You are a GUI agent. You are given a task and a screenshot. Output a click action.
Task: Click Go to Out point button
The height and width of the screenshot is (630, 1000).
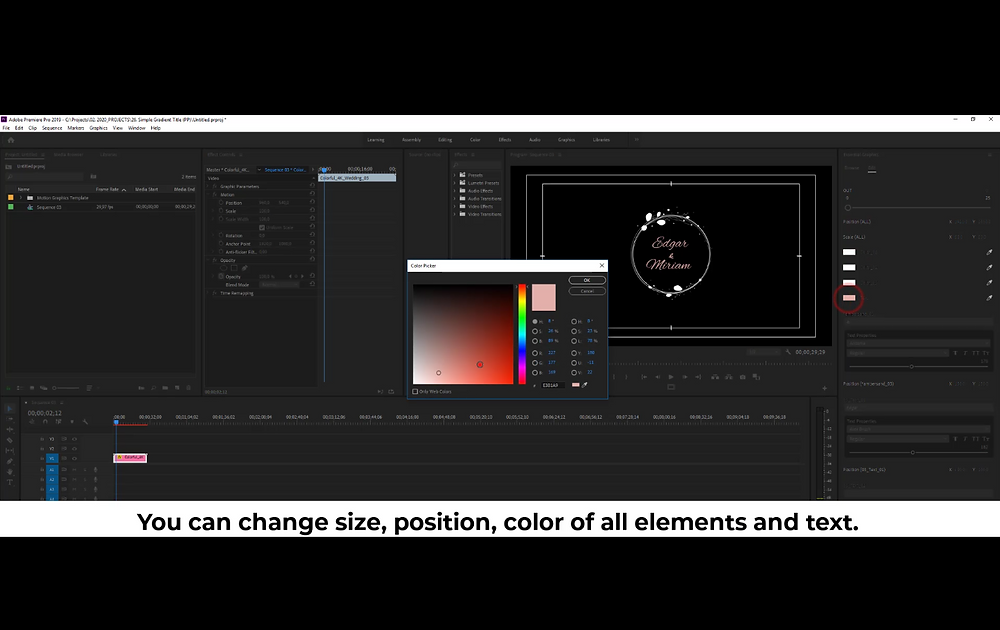pyautogui.click(x=698, y=377)
